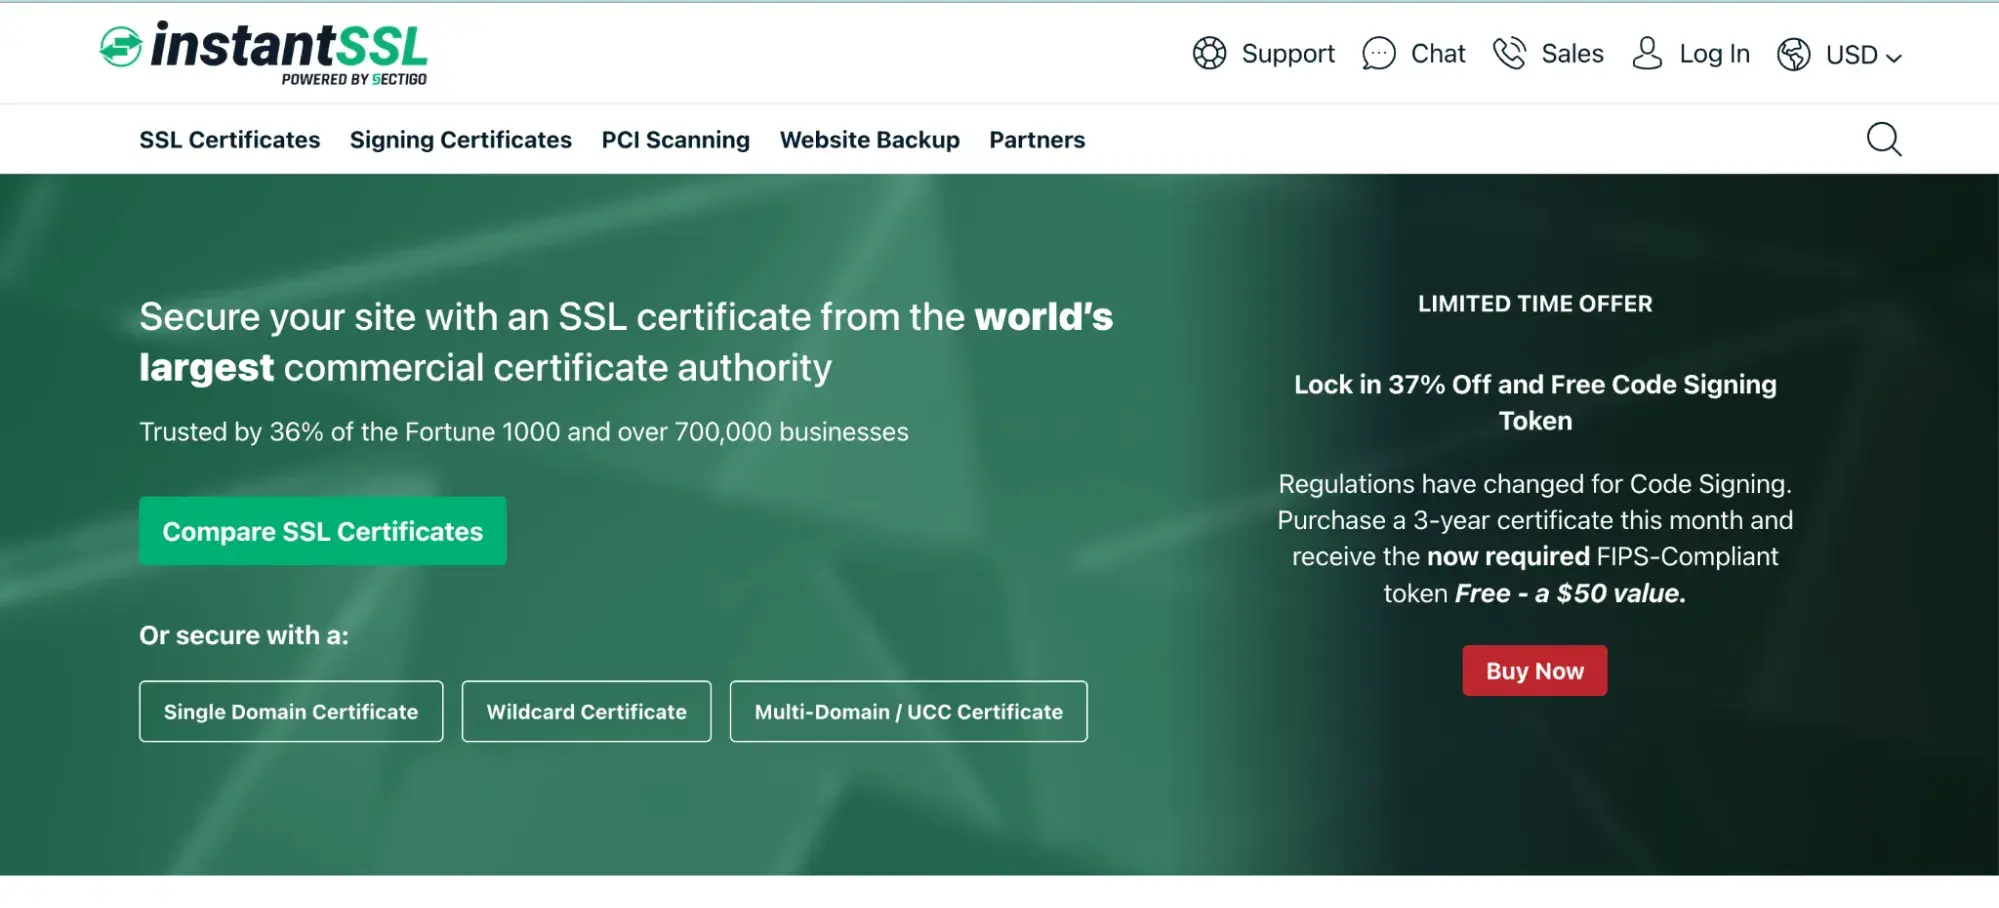The width and height of the screenshot is (1999, 908).
Task: Open the Log In link
Action: 1714,54
